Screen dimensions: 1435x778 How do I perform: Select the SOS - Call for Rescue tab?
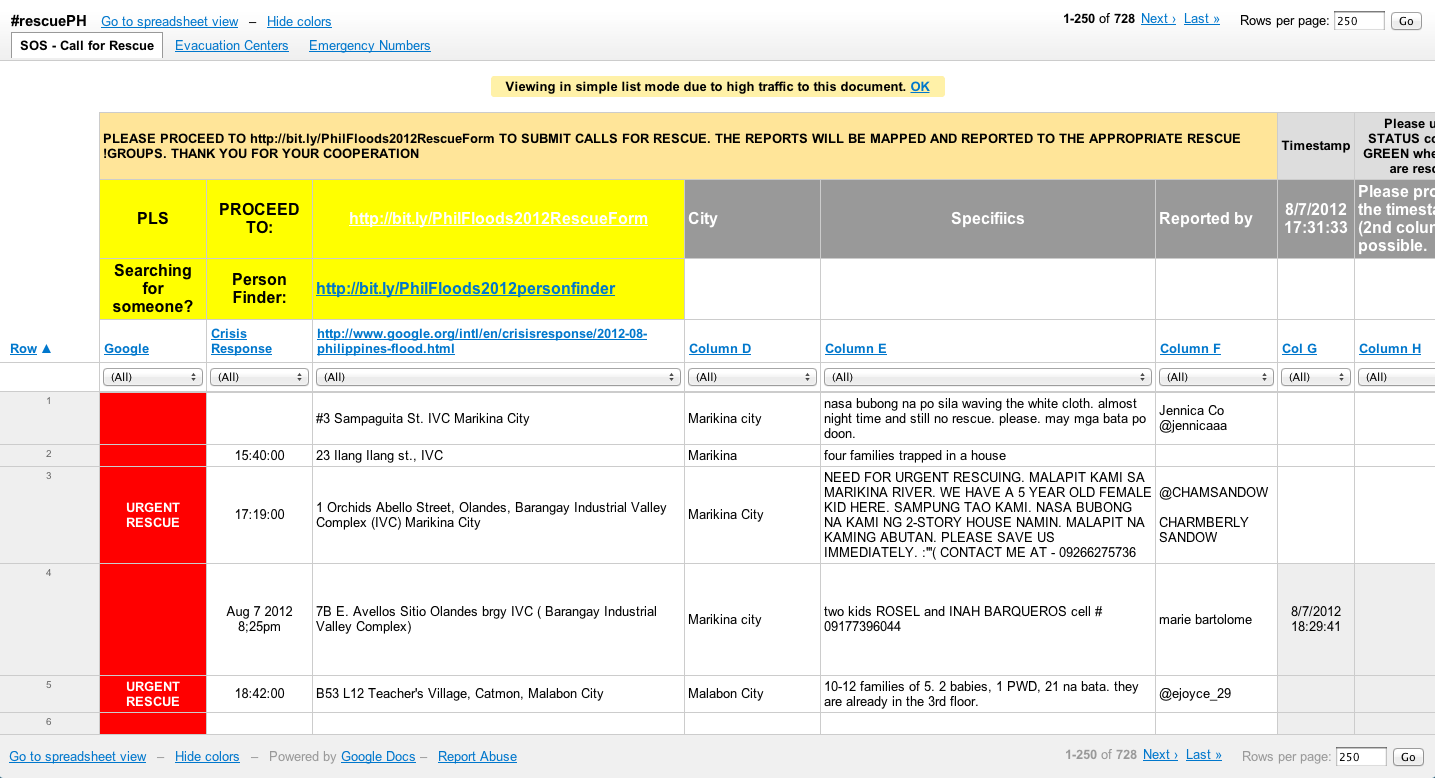point(87,46)
